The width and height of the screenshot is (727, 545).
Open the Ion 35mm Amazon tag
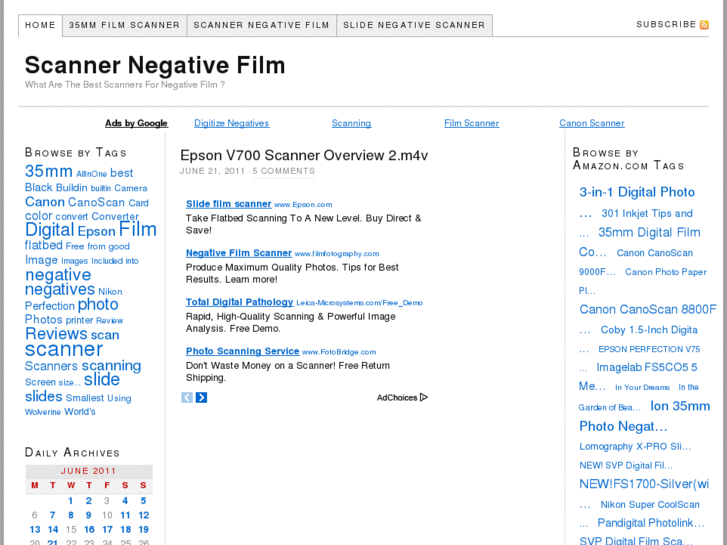tap(680, 406)
